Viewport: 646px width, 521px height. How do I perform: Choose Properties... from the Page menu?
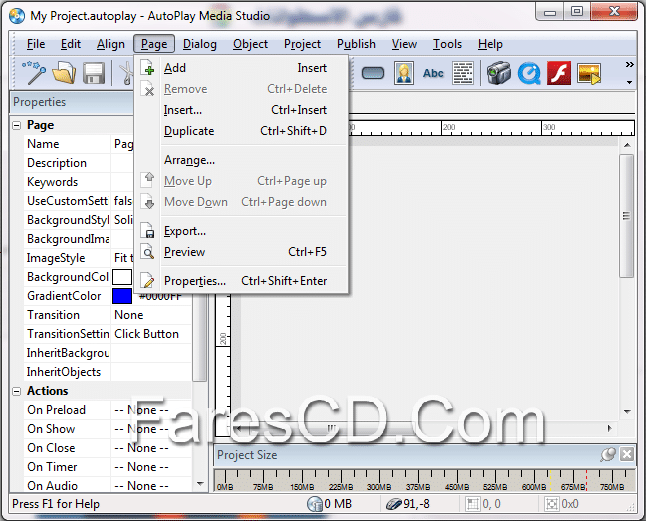[242, 281]
